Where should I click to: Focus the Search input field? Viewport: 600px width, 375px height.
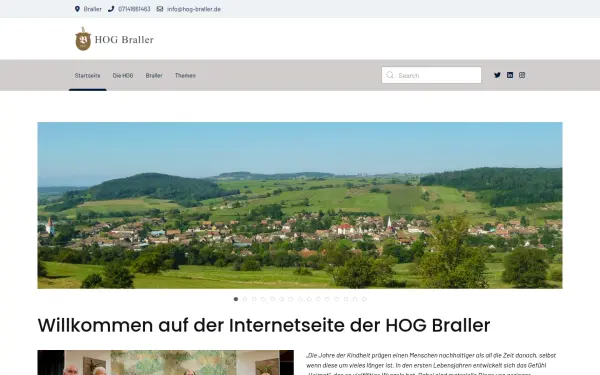pyautogui.click(x=431, y=75)
